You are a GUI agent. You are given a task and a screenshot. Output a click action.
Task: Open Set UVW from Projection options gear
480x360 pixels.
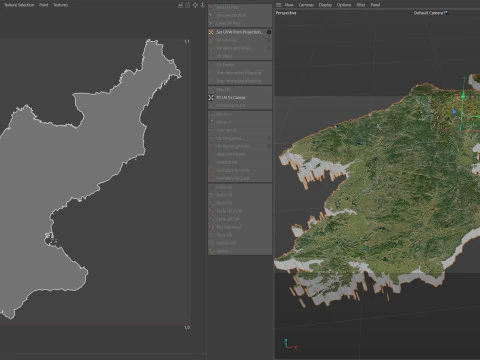tap(269, 32)
